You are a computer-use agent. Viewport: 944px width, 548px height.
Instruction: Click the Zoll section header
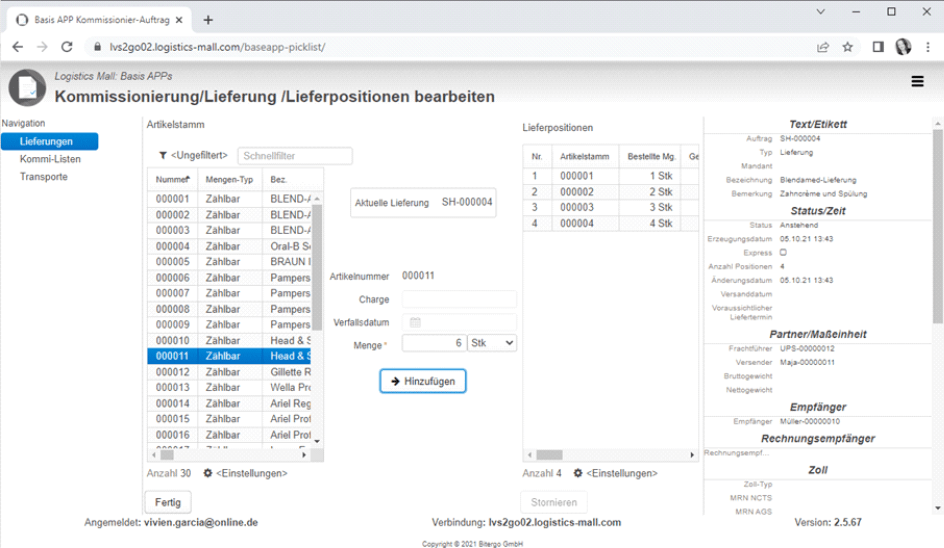click(818, 470)
